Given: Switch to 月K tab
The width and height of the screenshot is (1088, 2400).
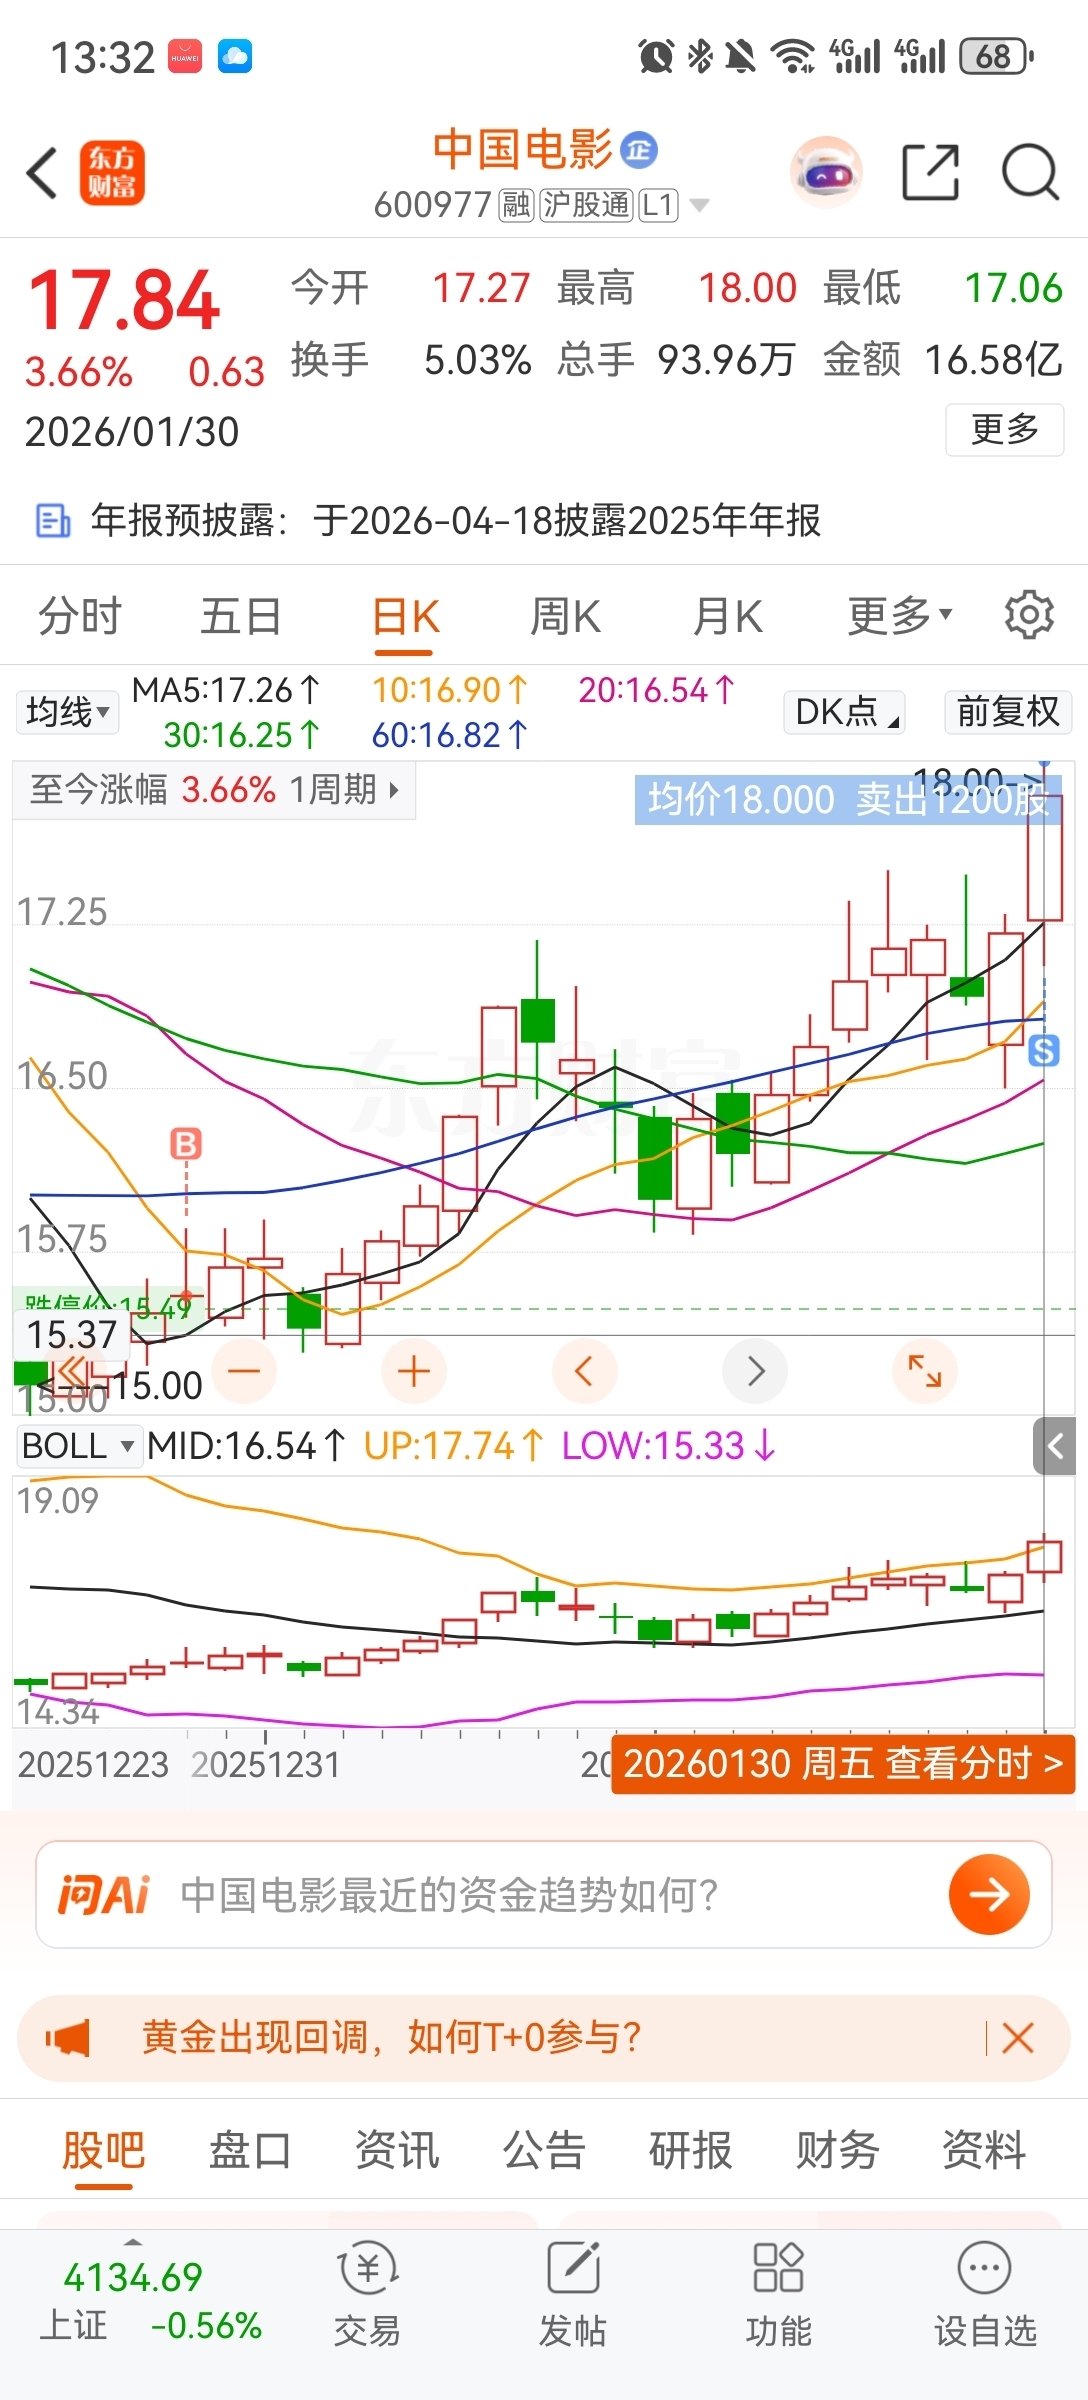Looking at the screenshot, I should tap(728, 615).
